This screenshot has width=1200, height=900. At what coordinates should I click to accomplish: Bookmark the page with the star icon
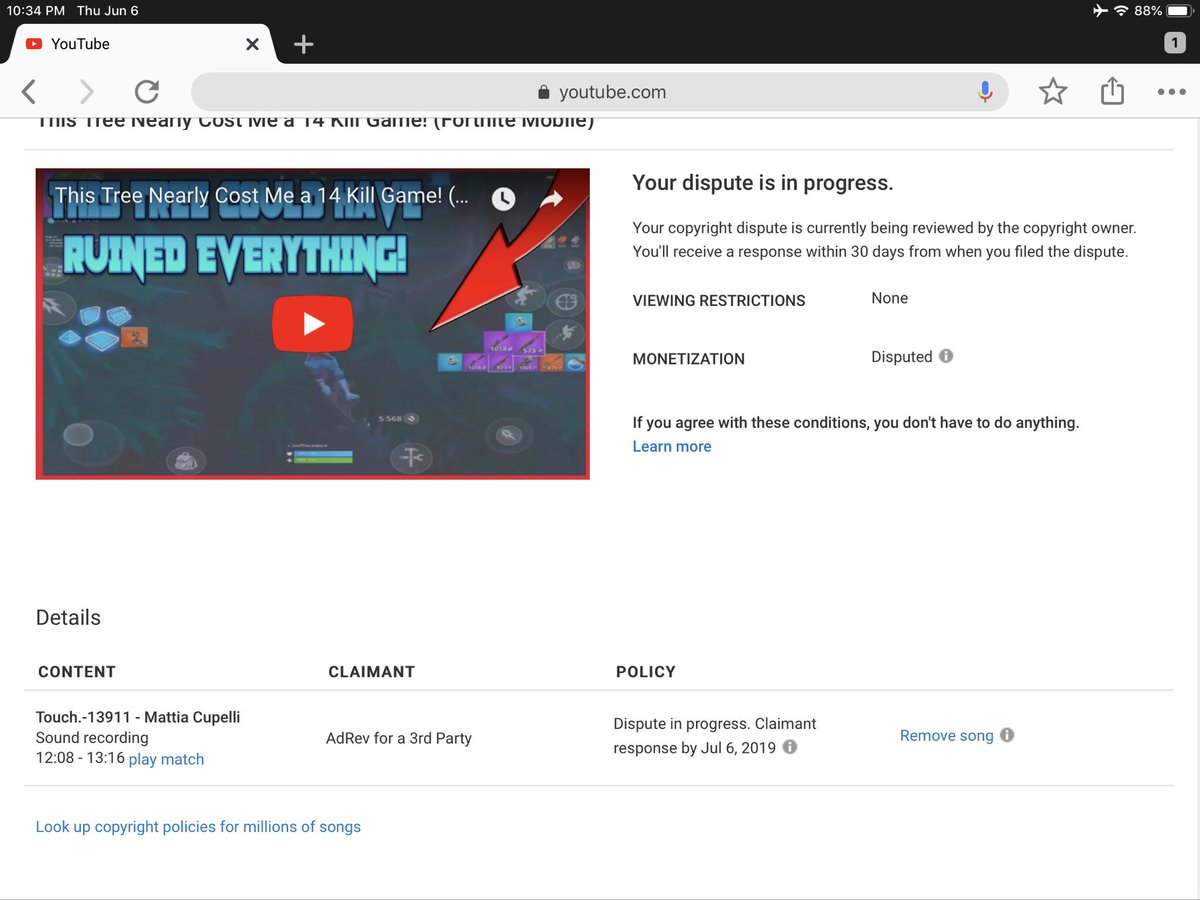point(1053,92)
